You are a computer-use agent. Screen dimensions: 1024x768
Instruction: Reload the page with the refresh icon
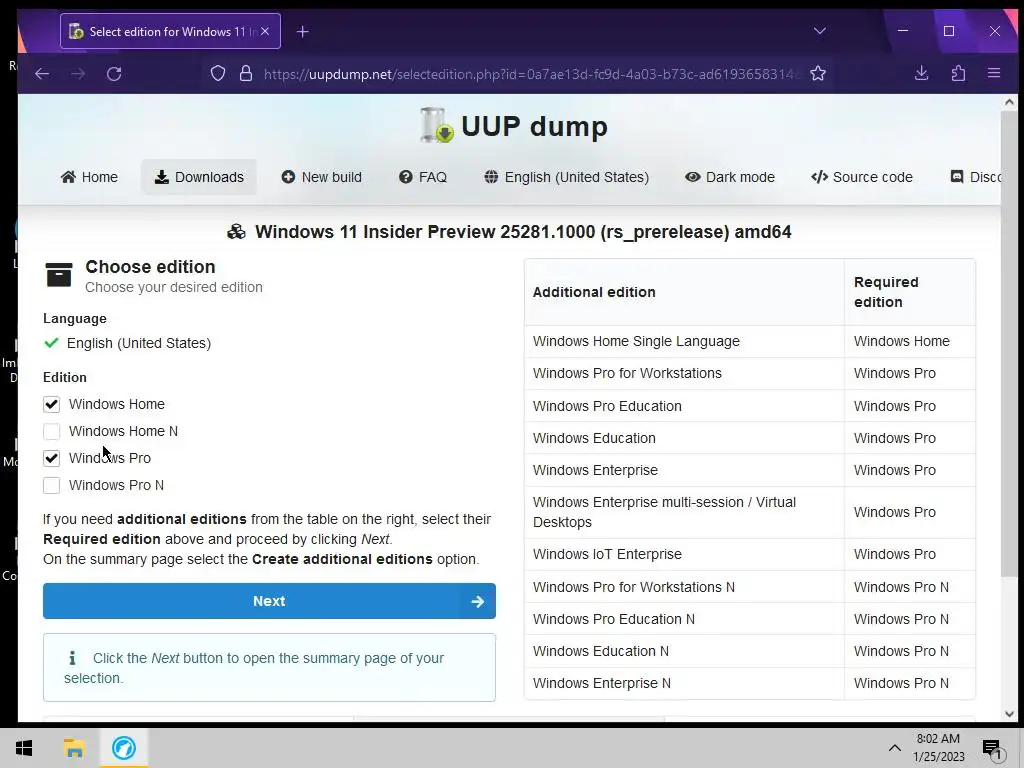[114, 74]
